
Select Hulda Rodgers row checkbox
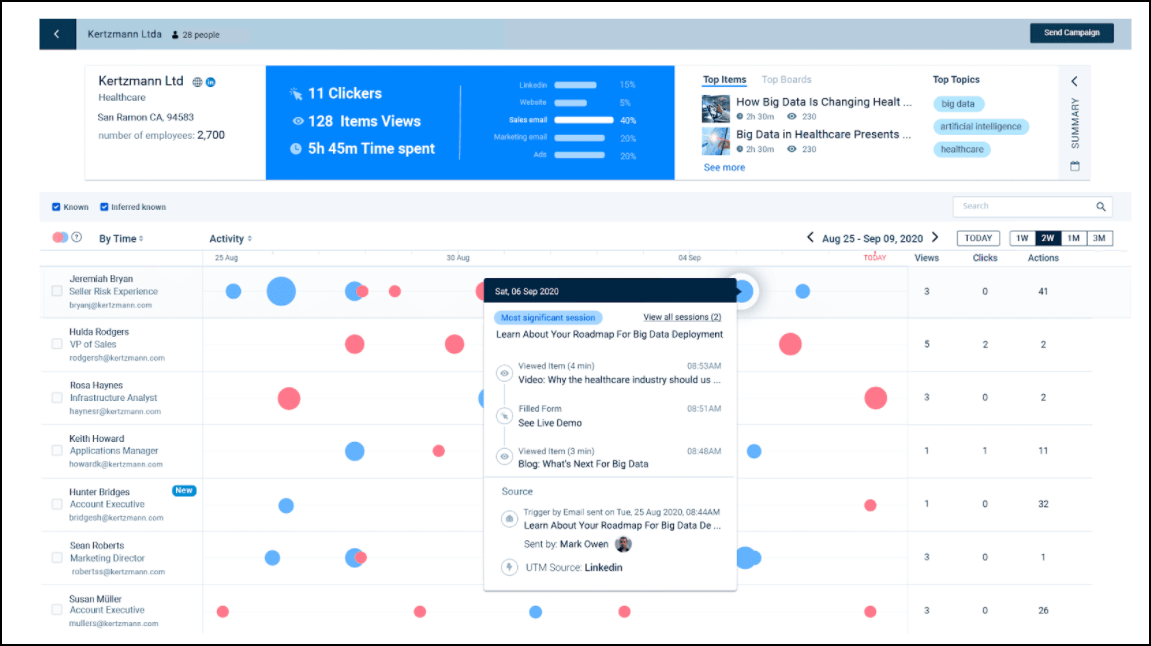[57, 344]
